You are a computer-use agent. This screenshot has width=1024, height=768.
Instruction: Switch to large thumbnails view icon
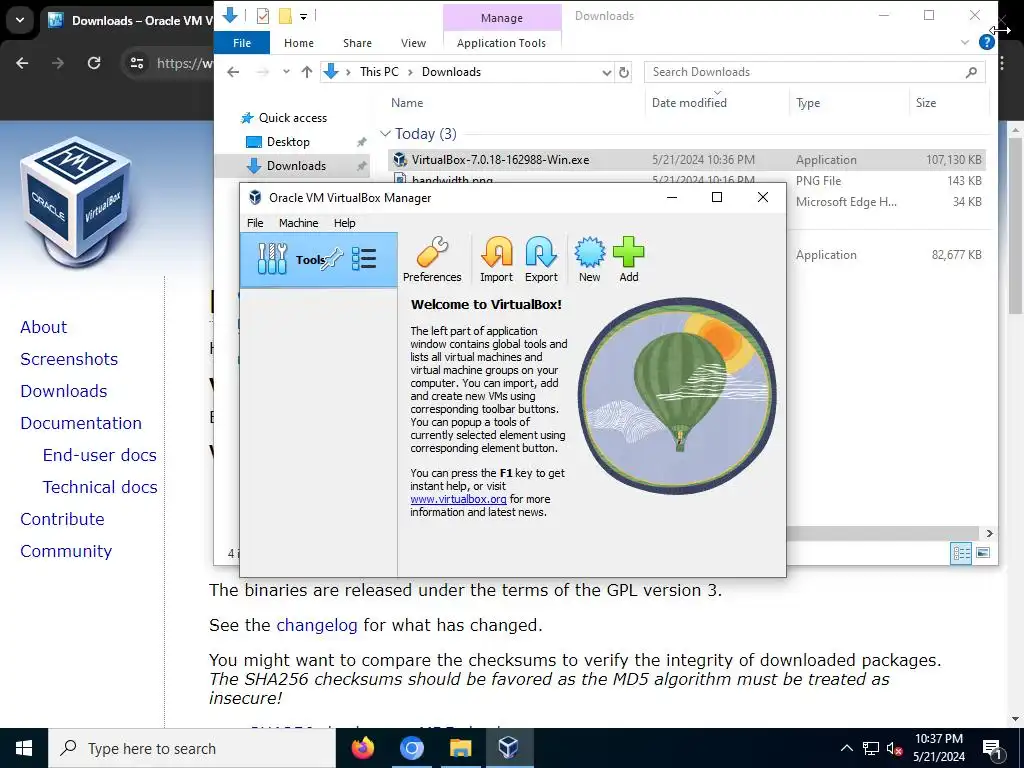click(x=982, y=553)
